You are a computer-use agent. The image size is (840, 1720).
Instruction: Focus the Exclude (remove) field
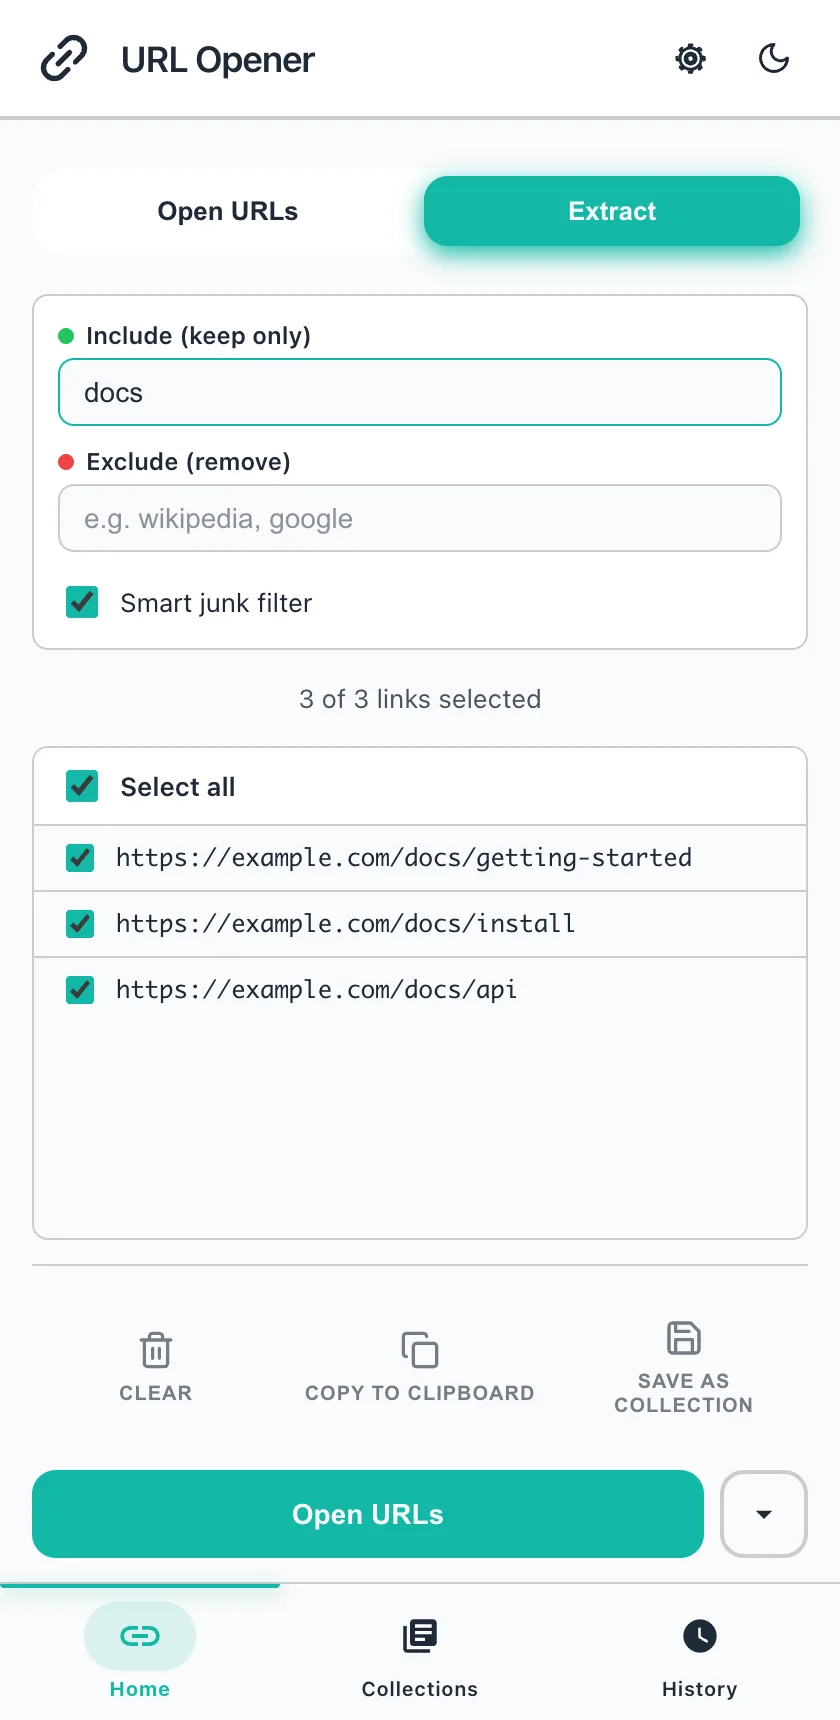(x=420, y=518)
